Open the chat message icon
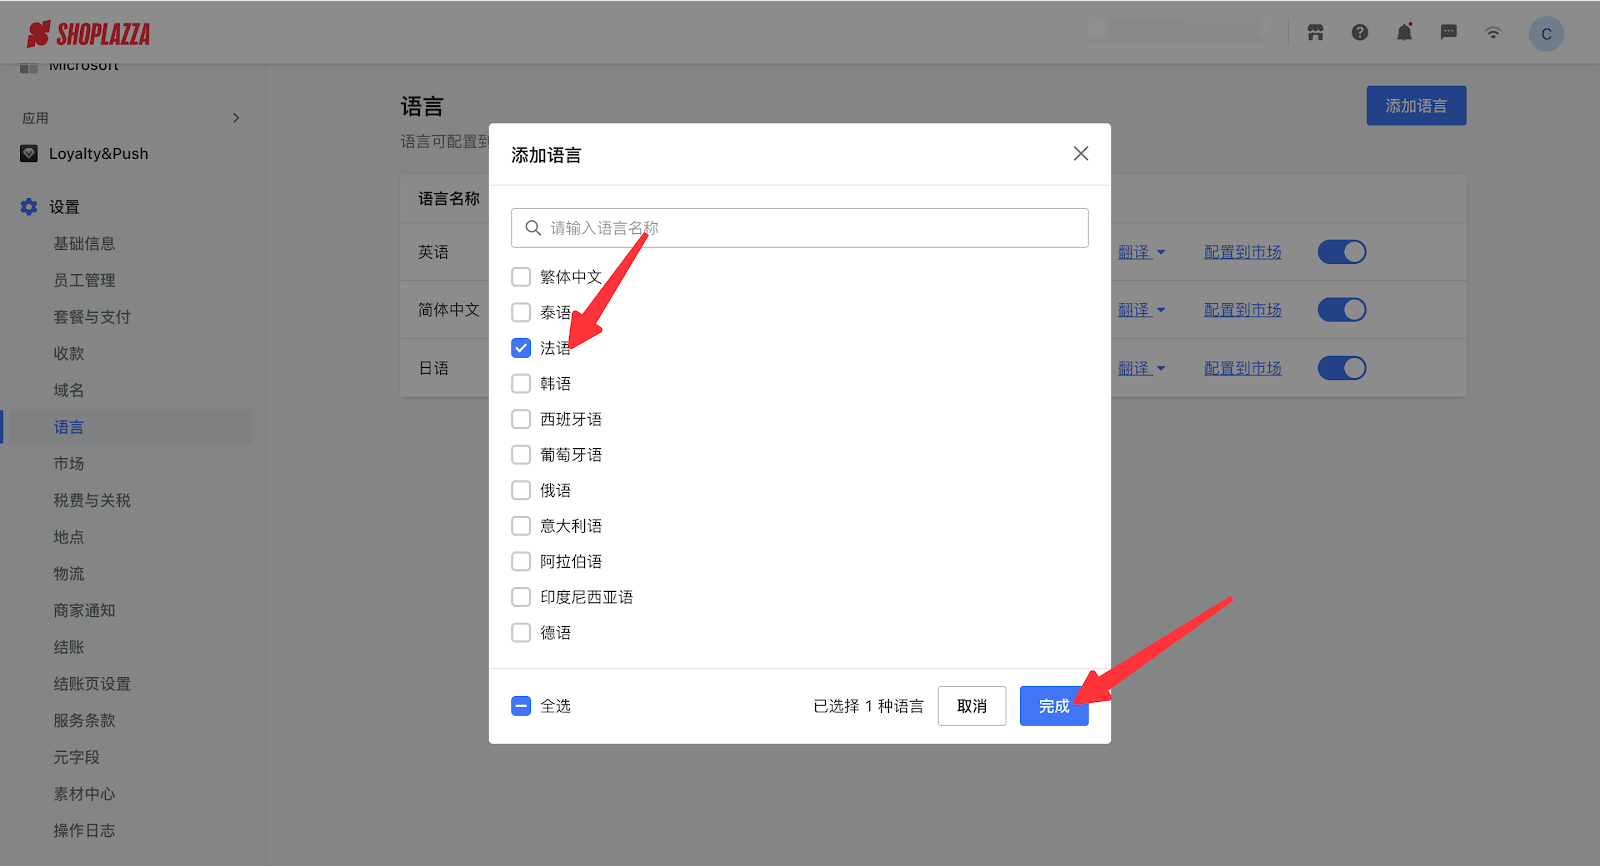This screenshot has height=866, width=1600. [x=1448, y=33]
